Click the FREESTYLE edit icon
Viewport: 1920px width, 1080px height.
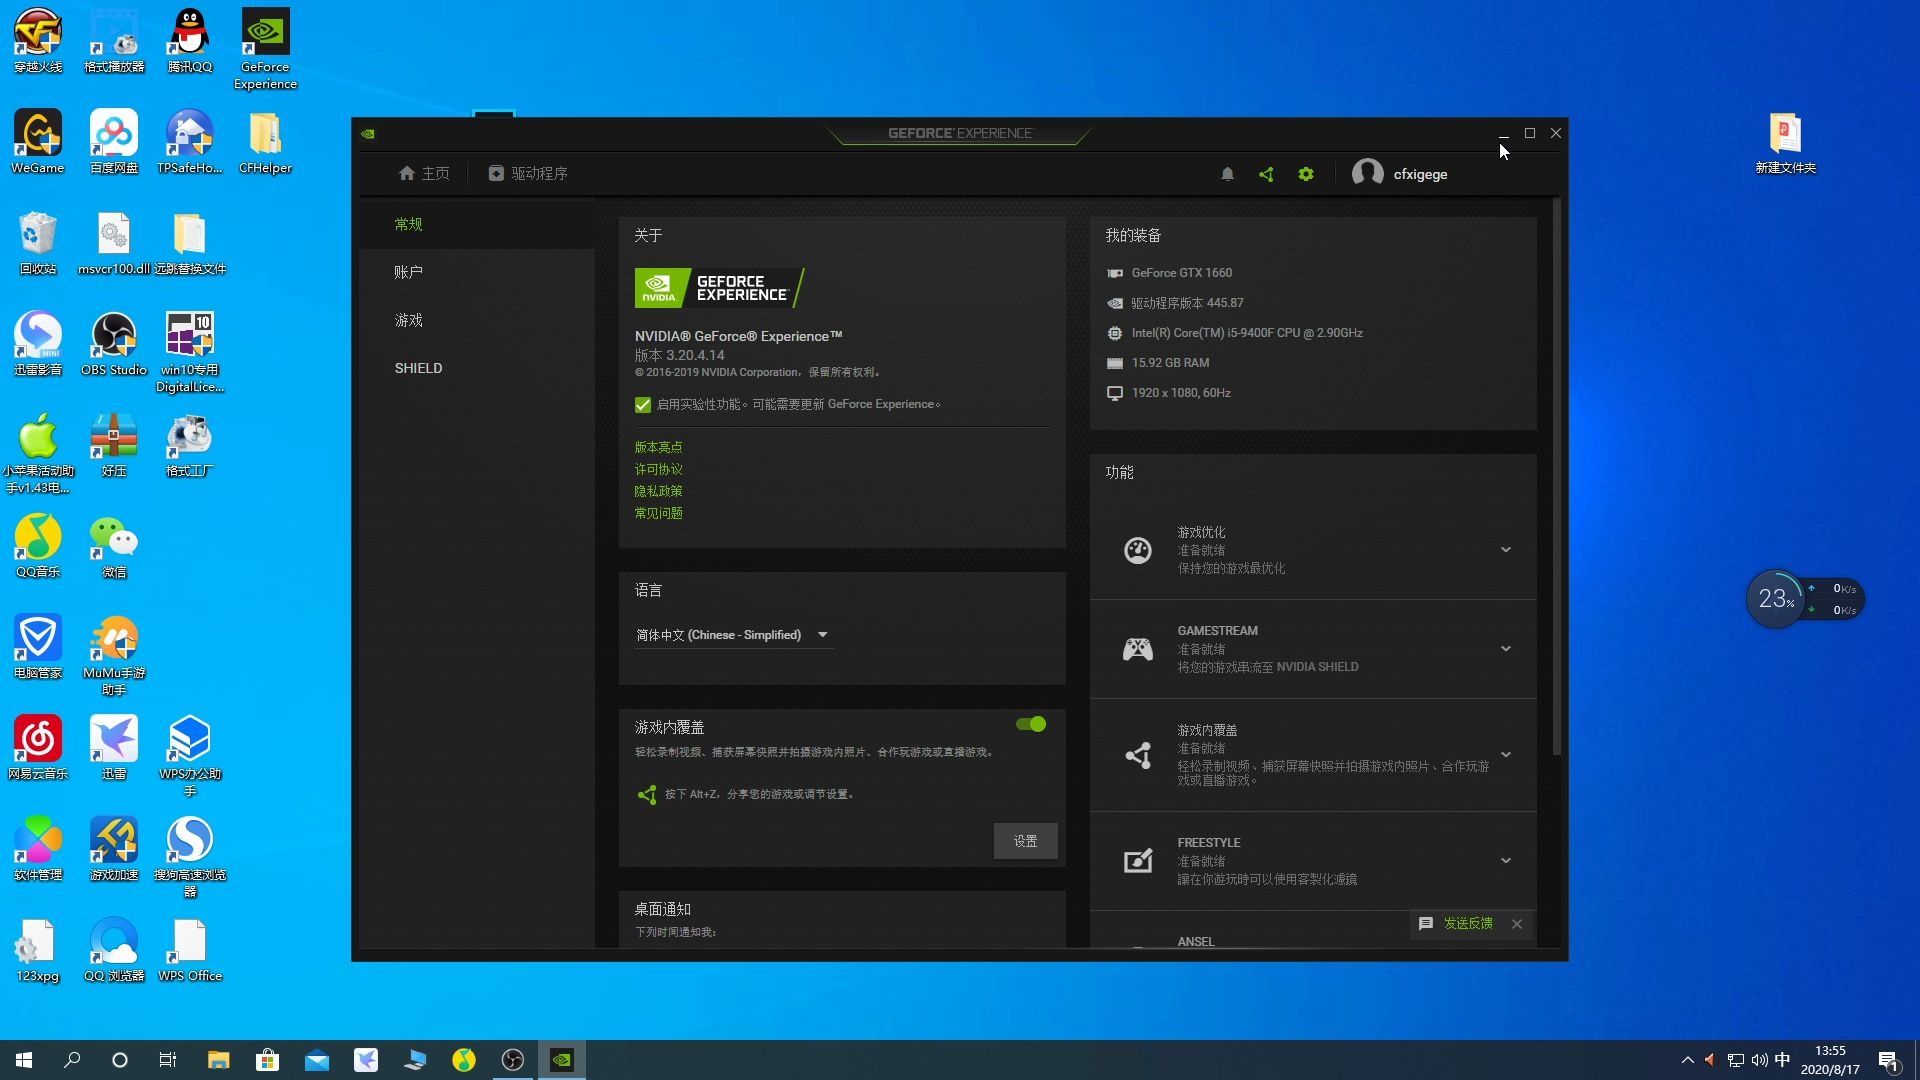click(1138, 861)
